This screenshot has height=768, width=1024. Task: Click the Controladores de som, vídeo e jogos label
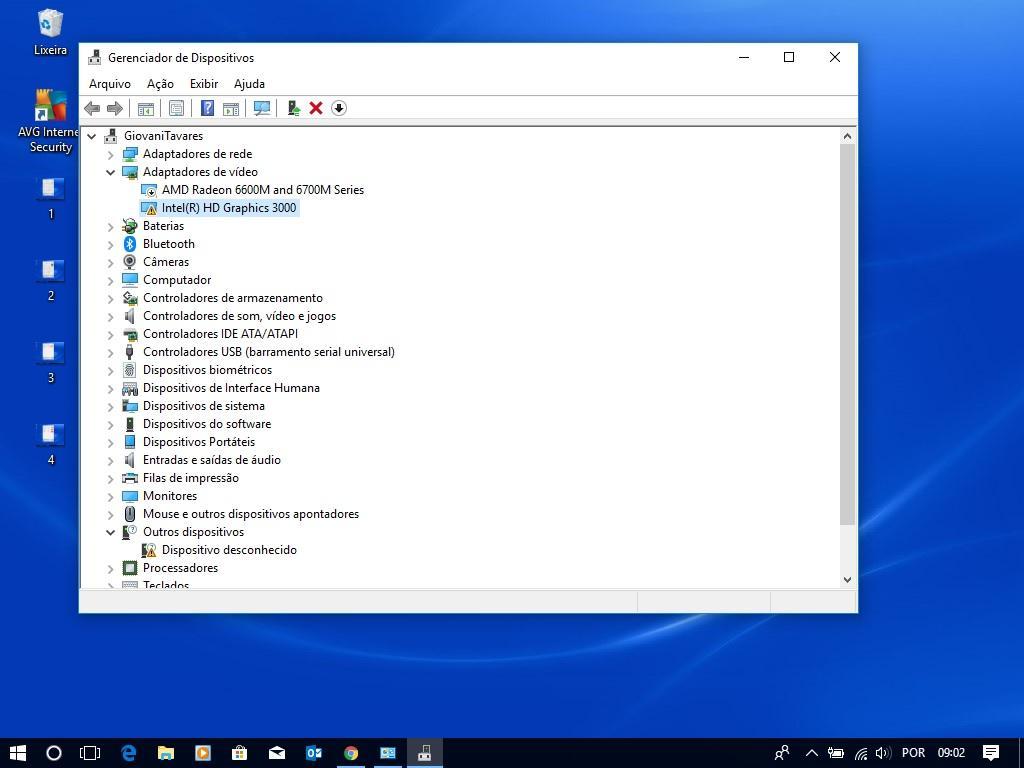[239, 316]
